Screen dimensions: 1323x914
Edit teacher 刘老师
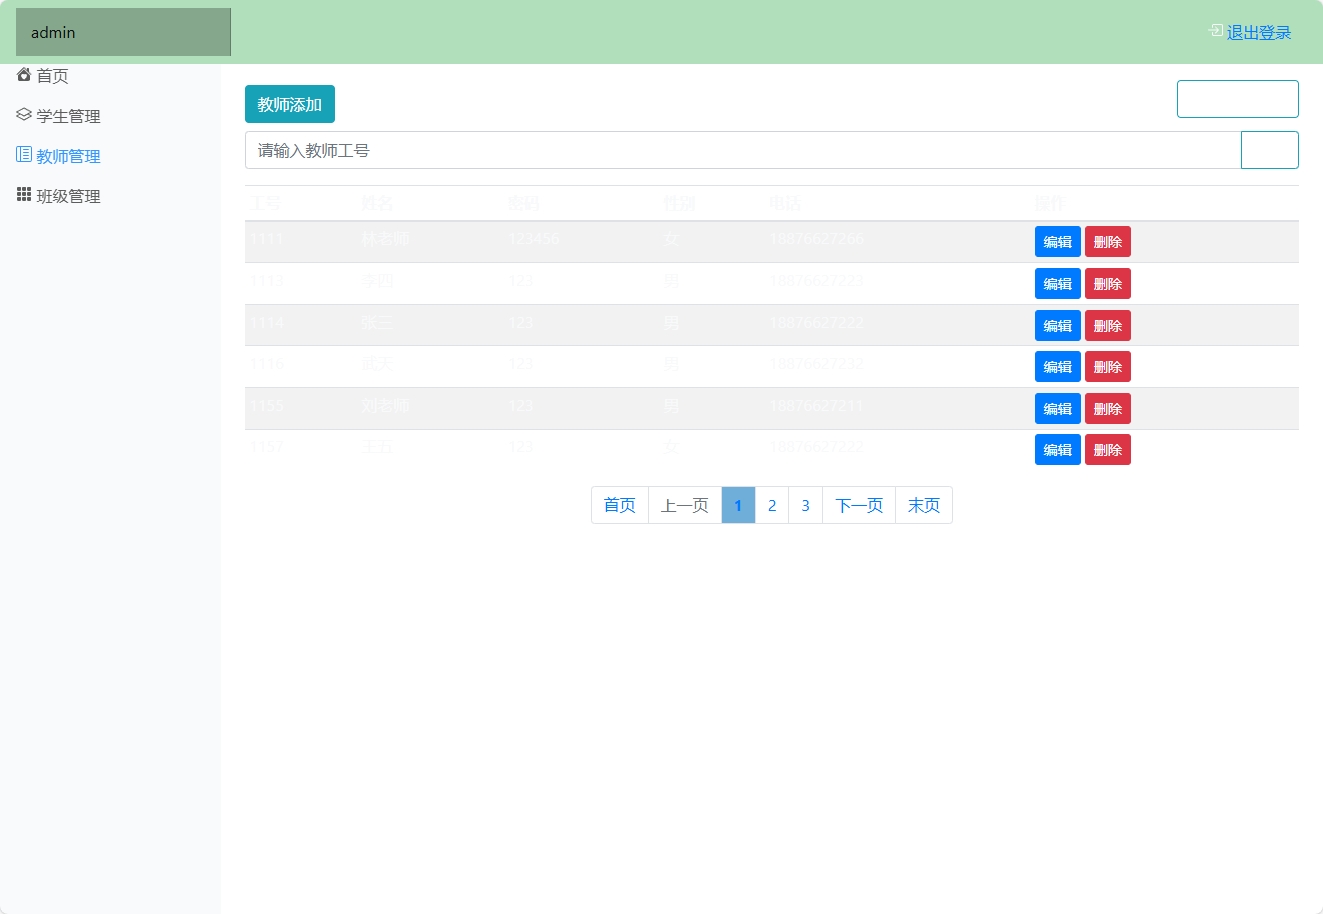[x=1057, y=408]
